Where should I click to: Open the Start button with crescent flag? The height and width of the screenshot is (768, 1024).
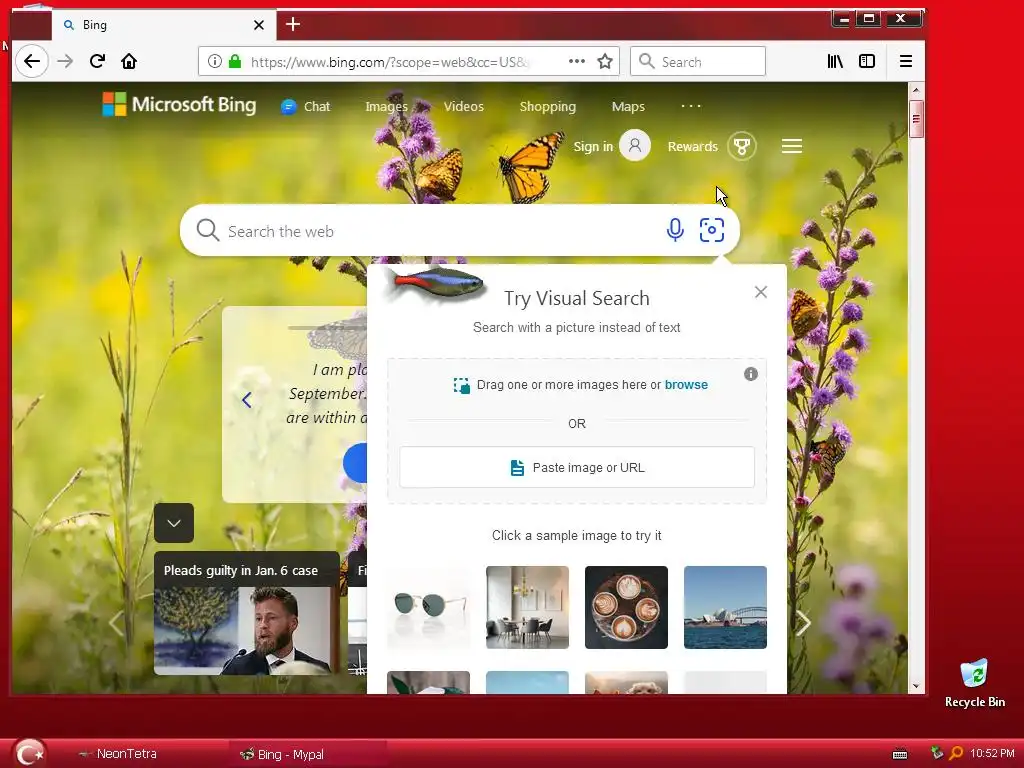tap(30, 753)
